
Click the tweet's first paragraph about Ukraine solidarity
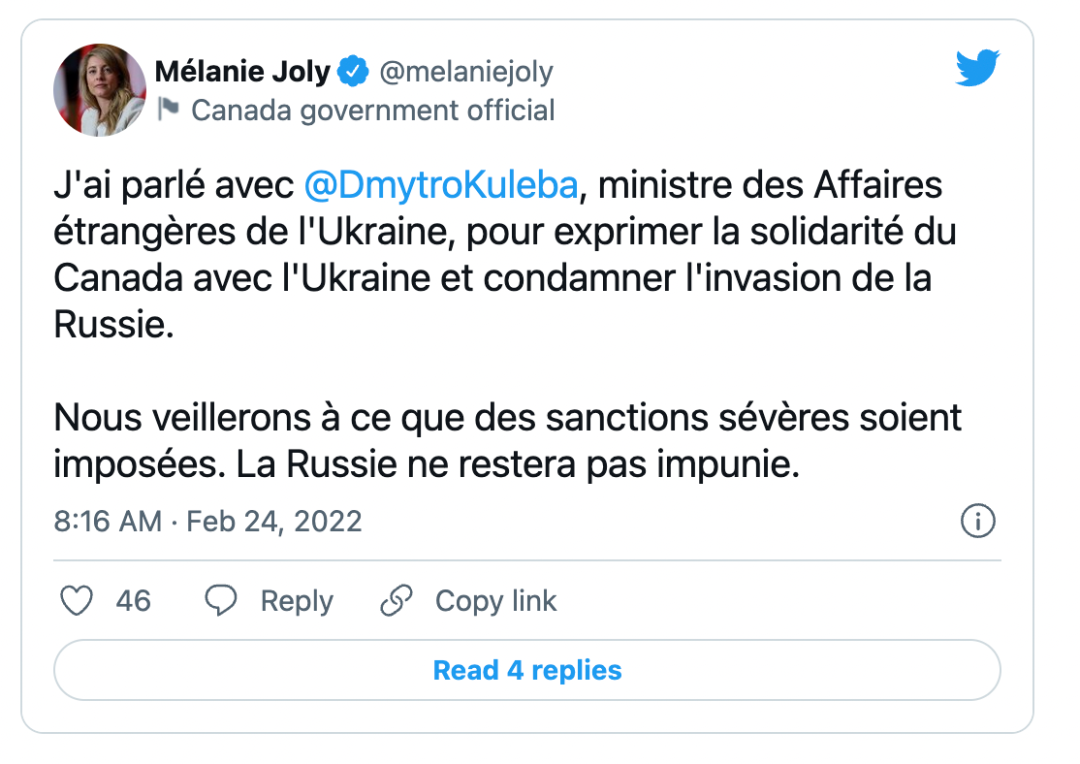(x=505, y=255)
